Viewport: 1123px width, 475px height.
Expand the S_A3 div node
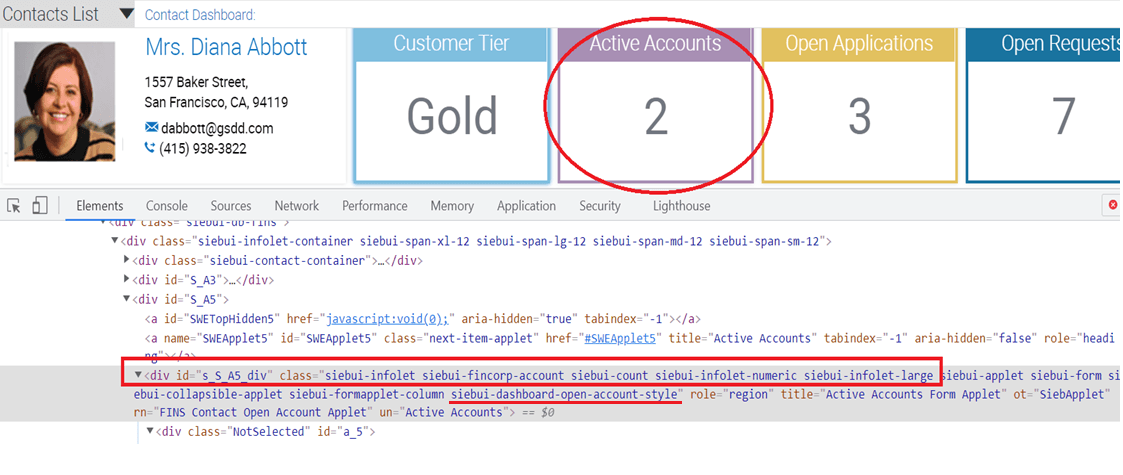[x=127, y=279]
